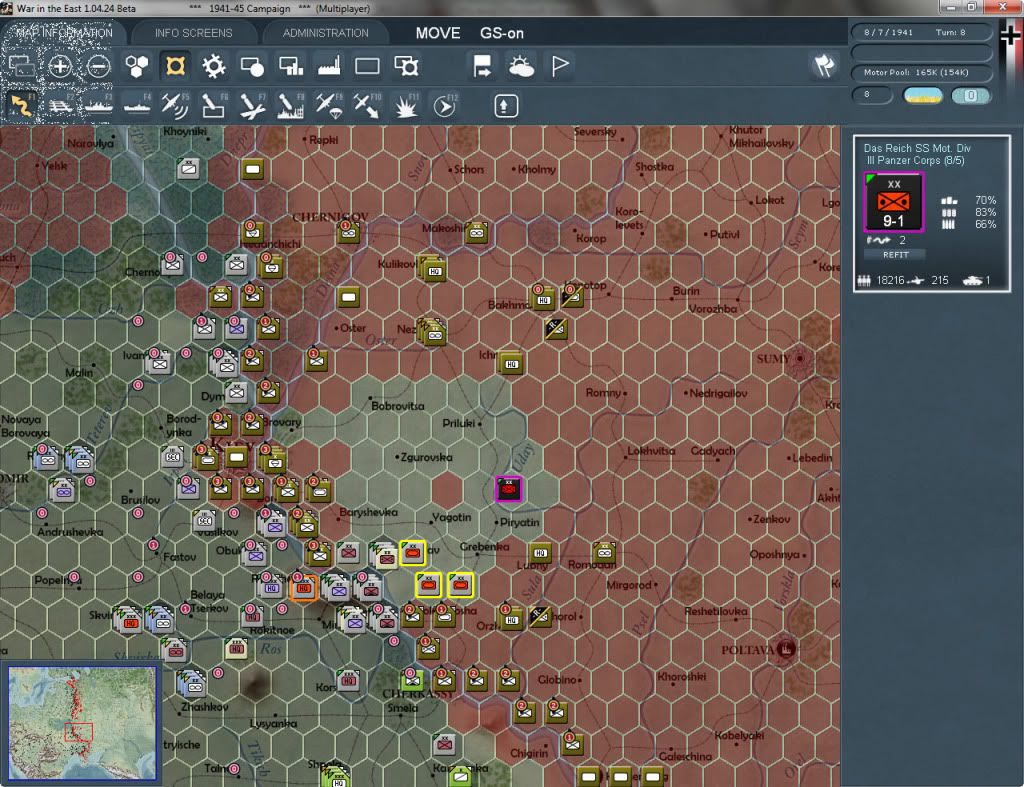Select the F6 bombing mode icon

tap(214, 106)
